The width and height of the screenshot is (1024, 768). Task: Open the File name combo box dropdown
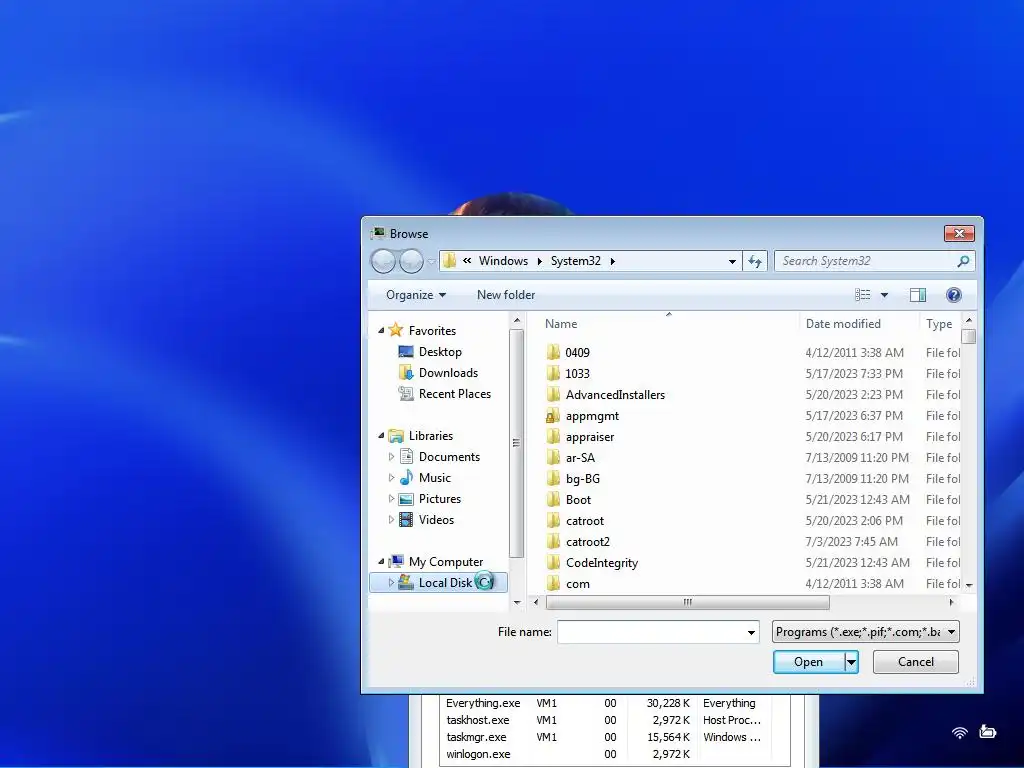pos(751,632)
